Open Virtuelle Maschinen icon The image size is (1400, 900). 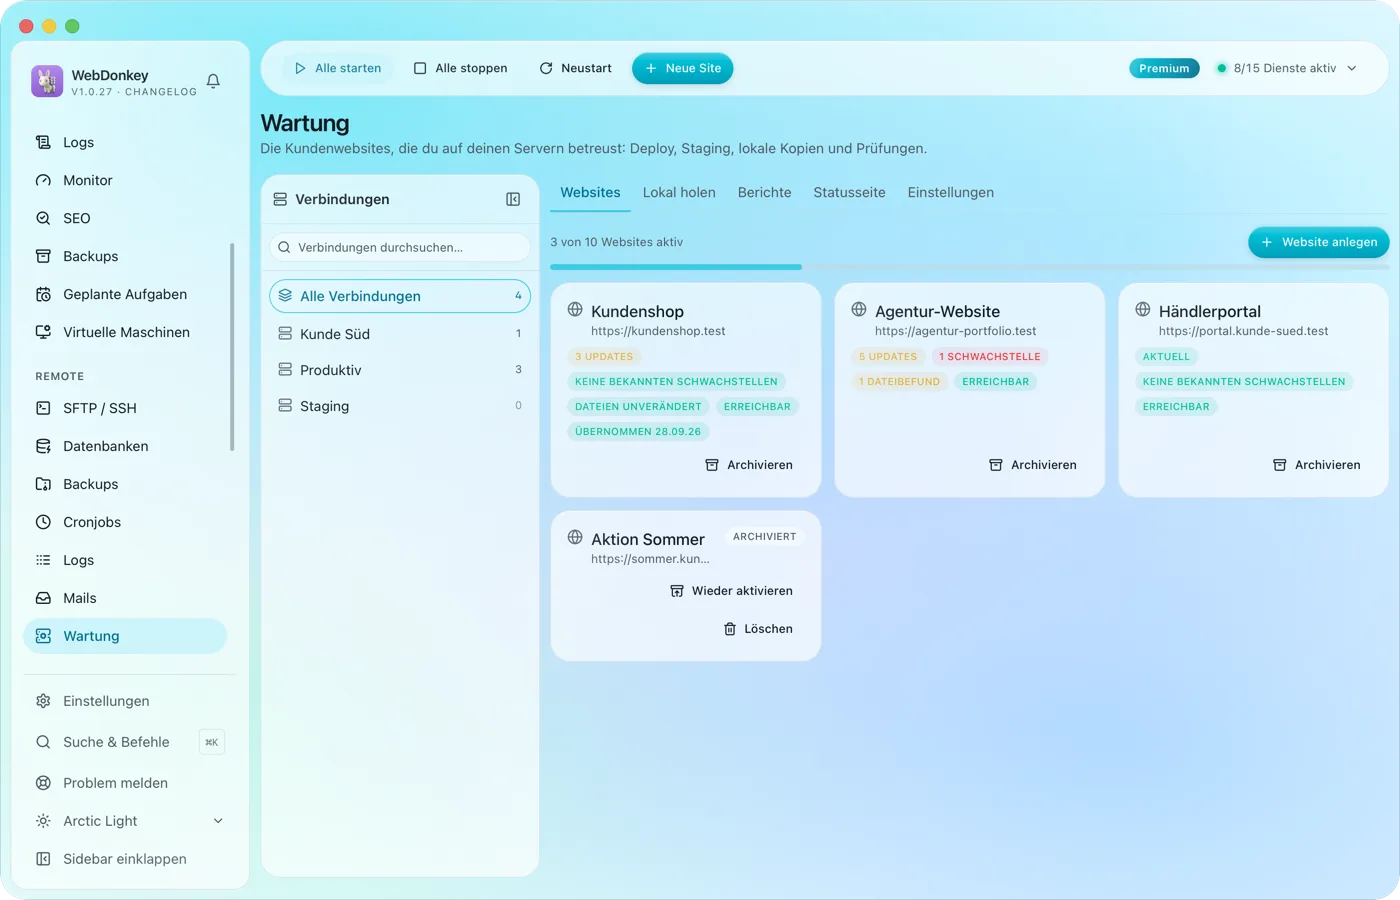coord(43,332)
